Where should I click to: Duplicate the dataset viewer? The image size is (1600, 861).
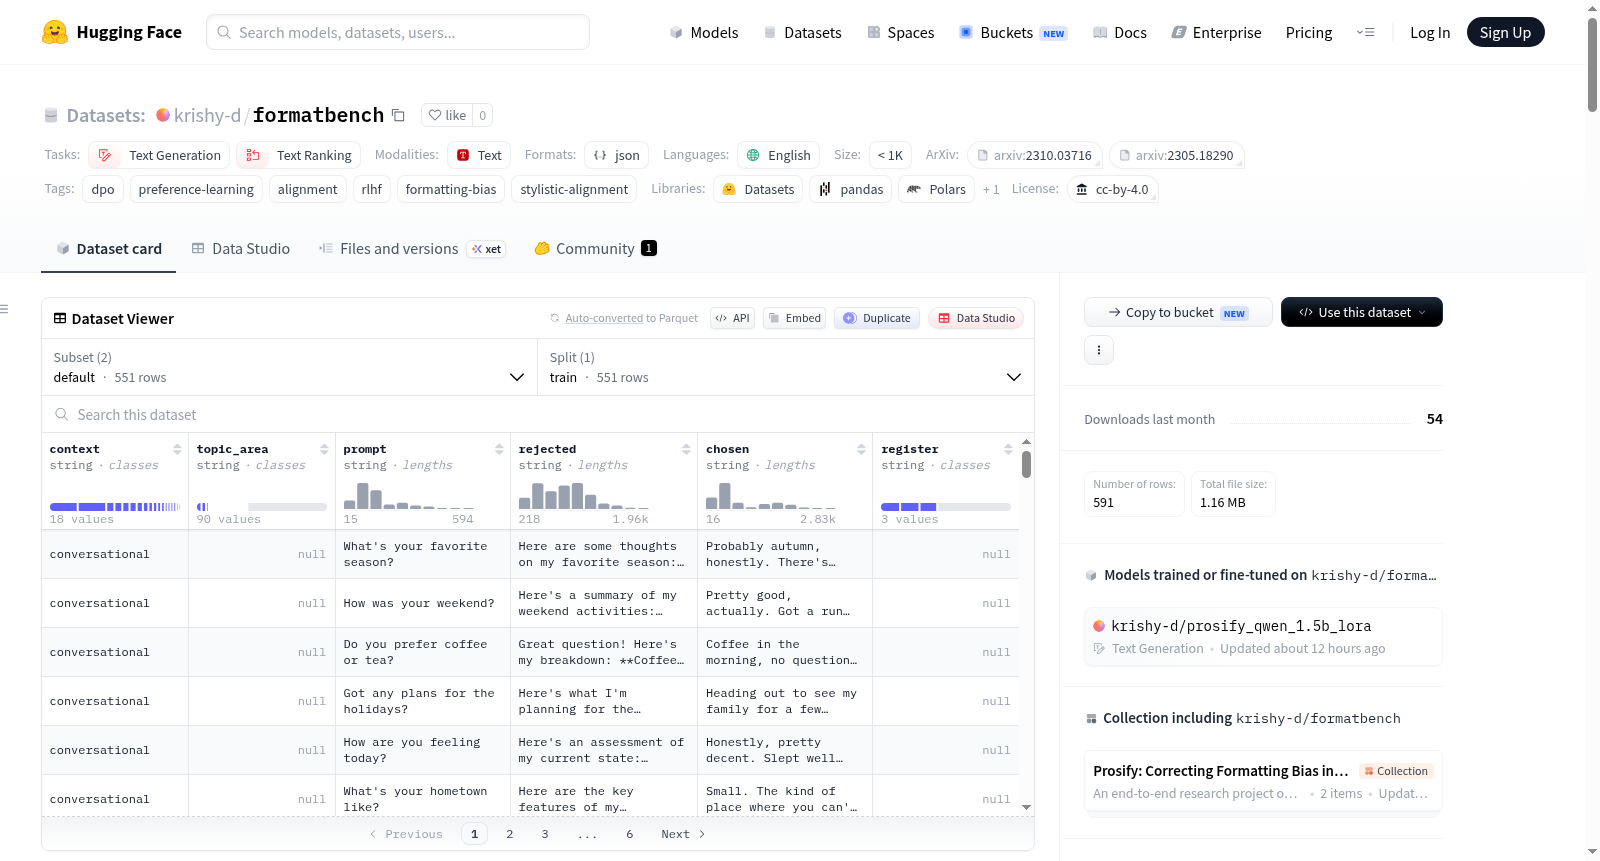[x=877, y=318]
